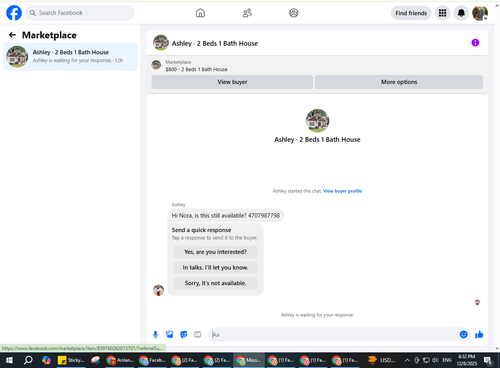The image size is (500, 368).
Task: Click the small seen-avatar indicator
Action: click(477, 302)
